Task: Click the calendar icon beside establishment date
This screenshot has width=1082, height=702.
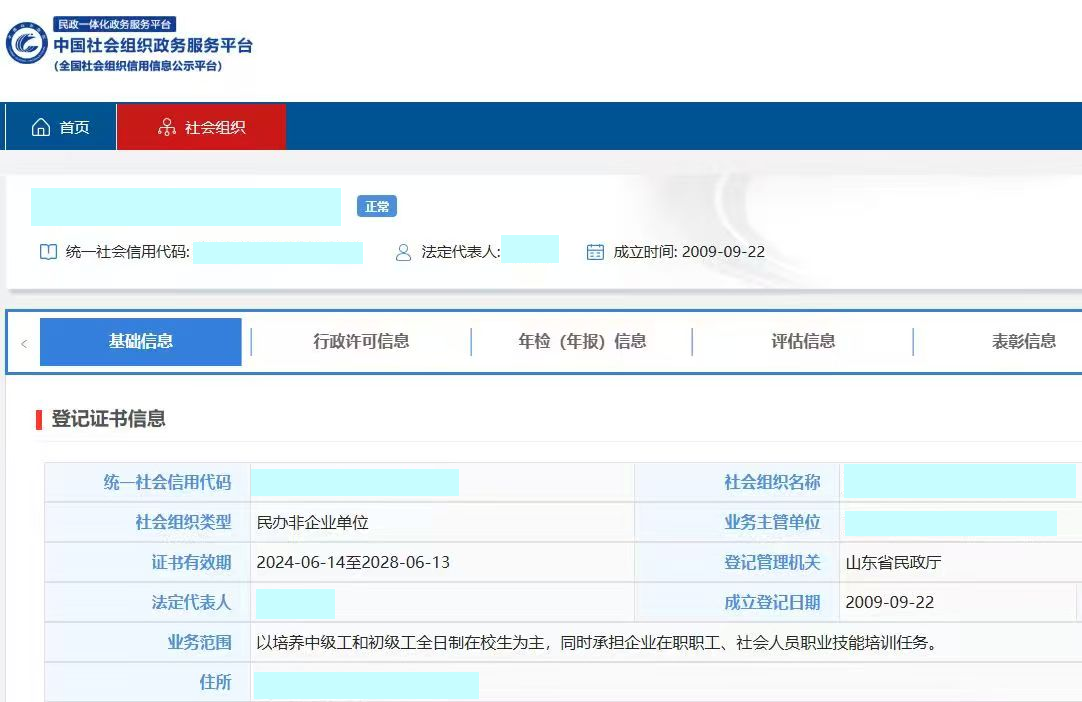Action: [x=595, y=252]
